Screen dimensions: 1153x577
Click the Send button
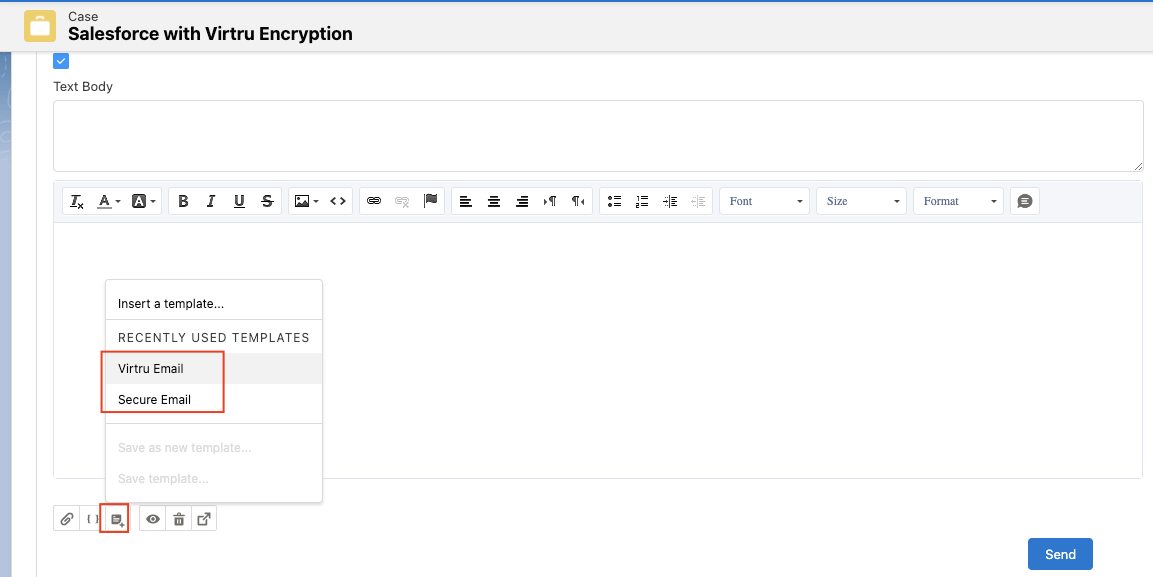click(x=1060, y=554)
